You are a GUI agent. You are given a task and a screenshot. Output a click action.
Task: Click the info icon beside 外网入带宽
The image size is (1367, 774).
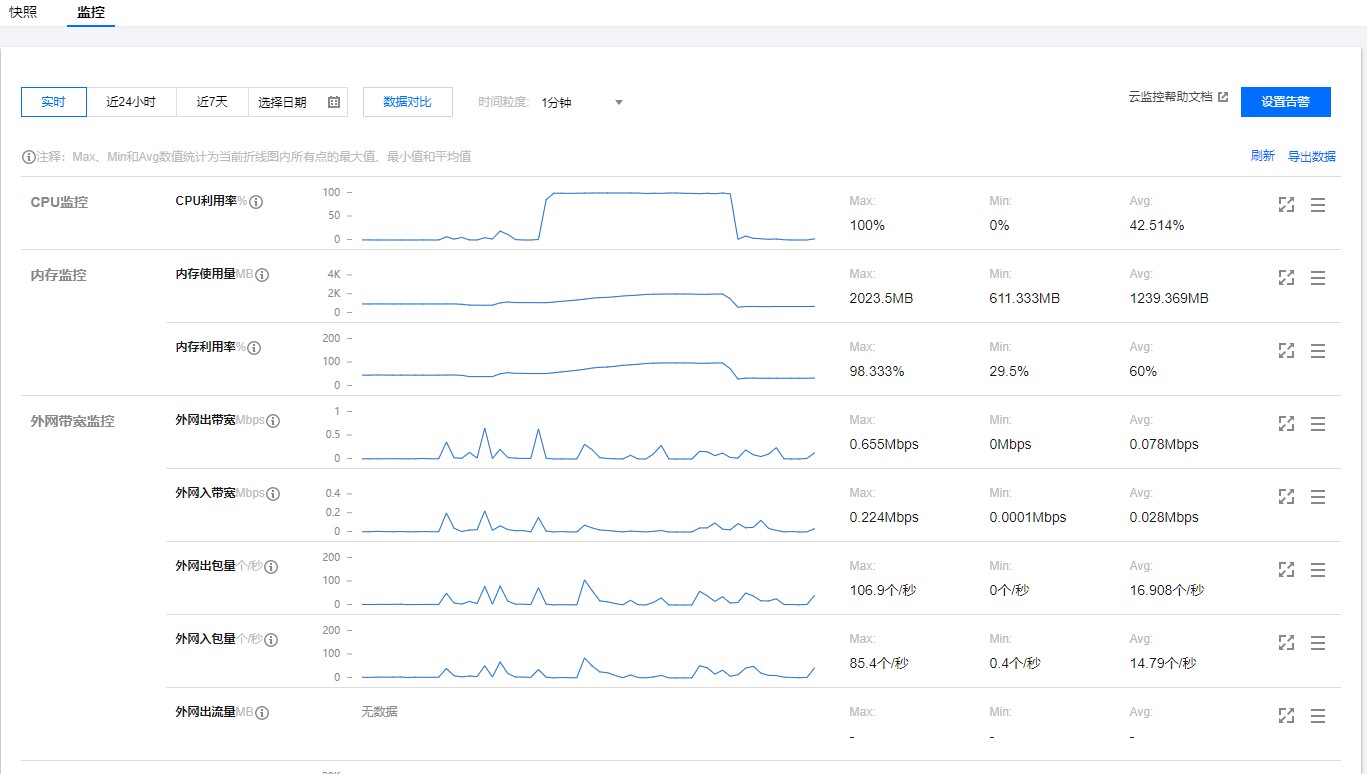pyautogui.click(x=273, y=494)
